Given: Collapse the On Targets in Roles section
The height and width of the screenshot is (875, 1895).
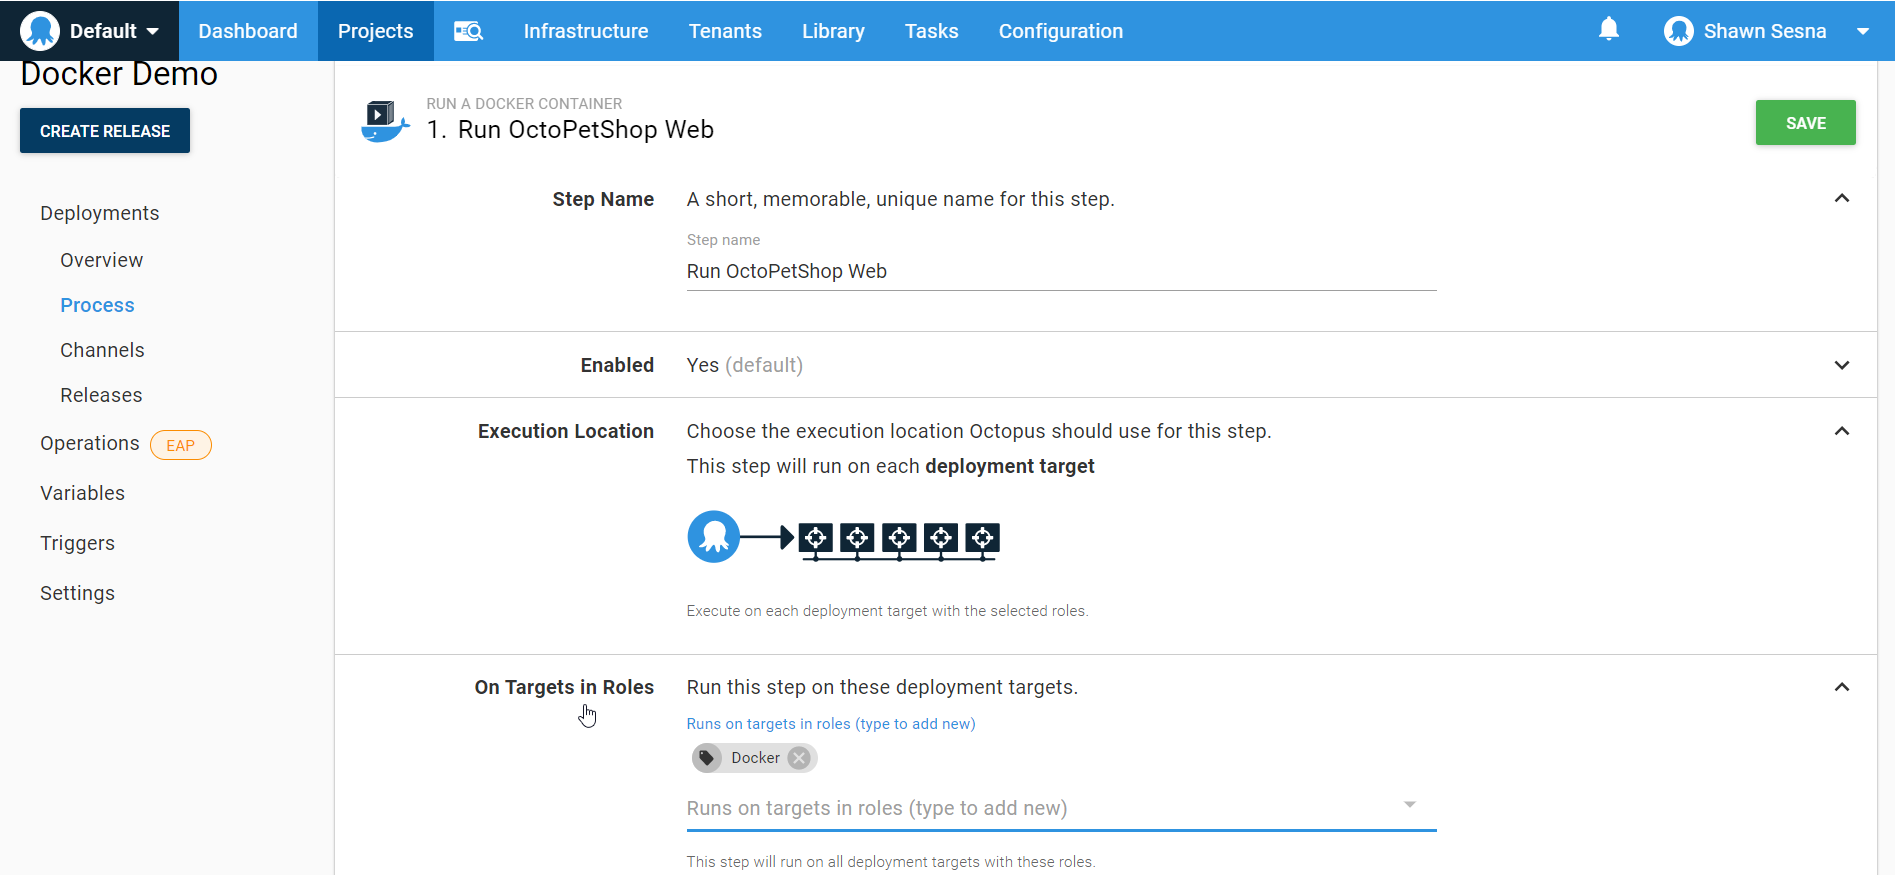Looking at the screenshot, I should tap(1841, 687).
